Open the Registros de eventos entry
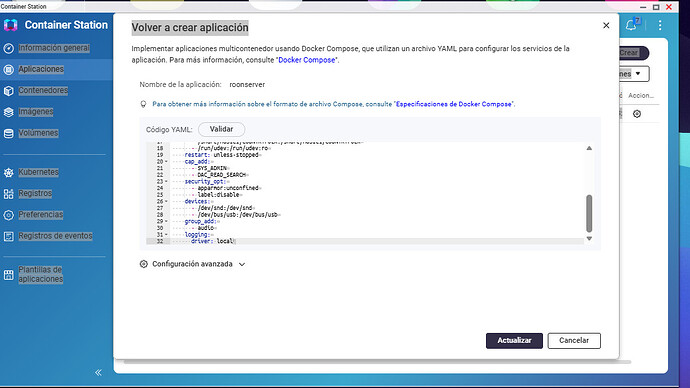This screenshot has height=388, width=690. [55, 236]
